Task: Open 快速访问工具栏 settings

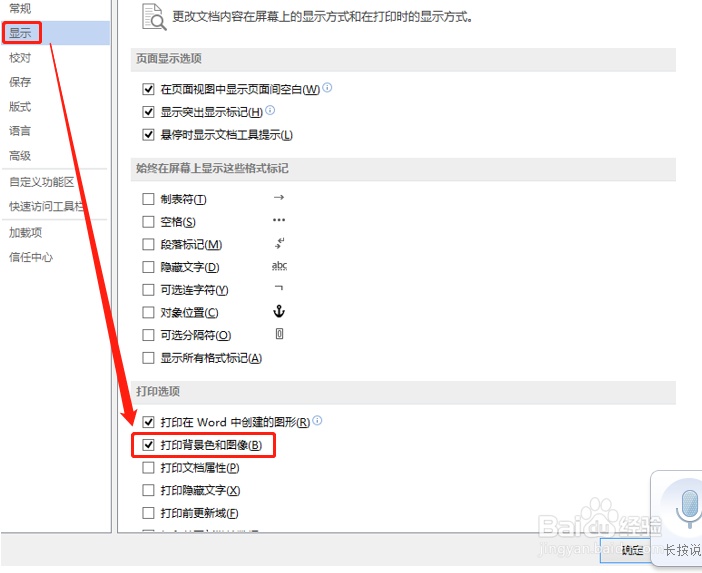Action: point(47,206)
